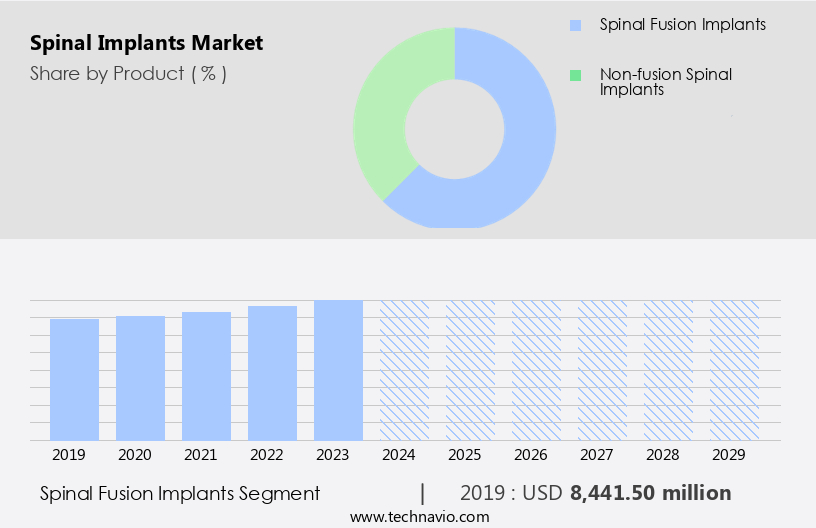
Task: Click the Spinal Fusion Implants legend swatch
Action: click(x=575, y=25)
